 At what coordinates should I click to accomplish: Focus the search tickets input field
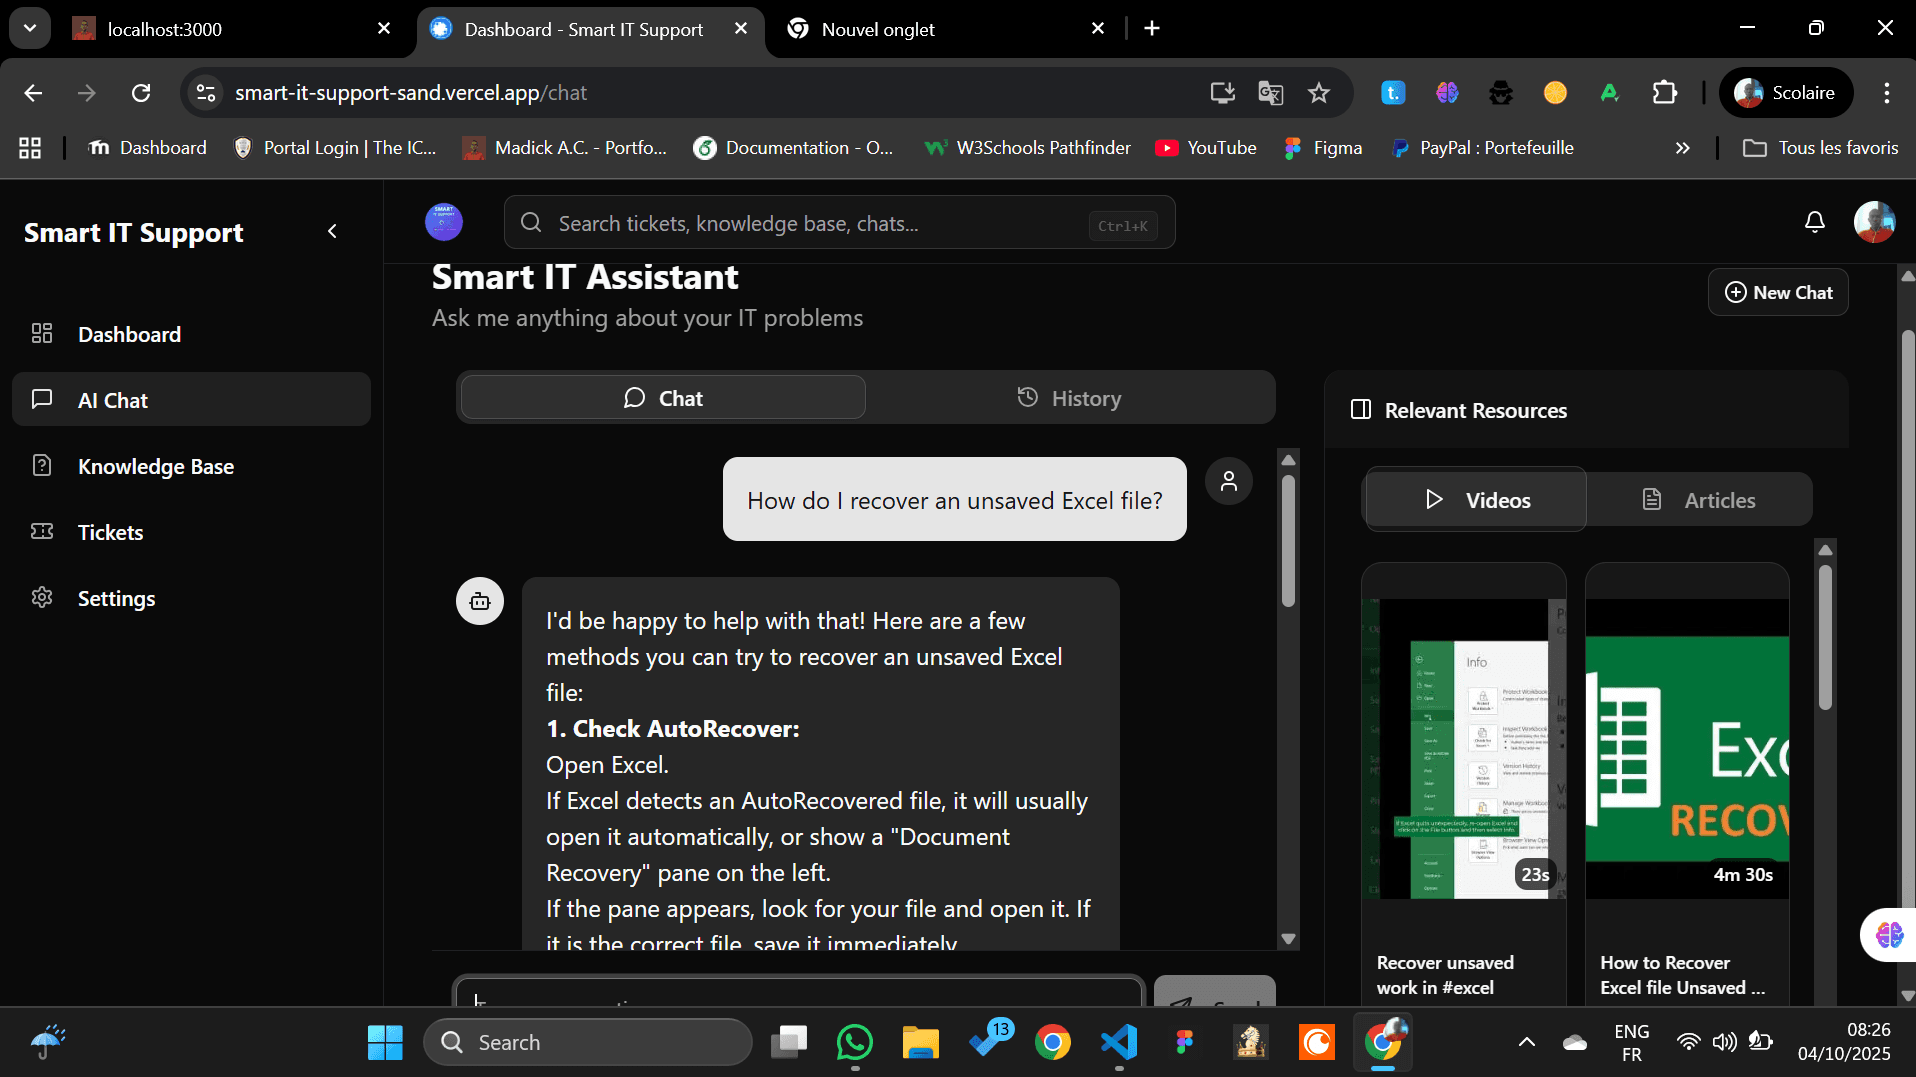(840, 223)
